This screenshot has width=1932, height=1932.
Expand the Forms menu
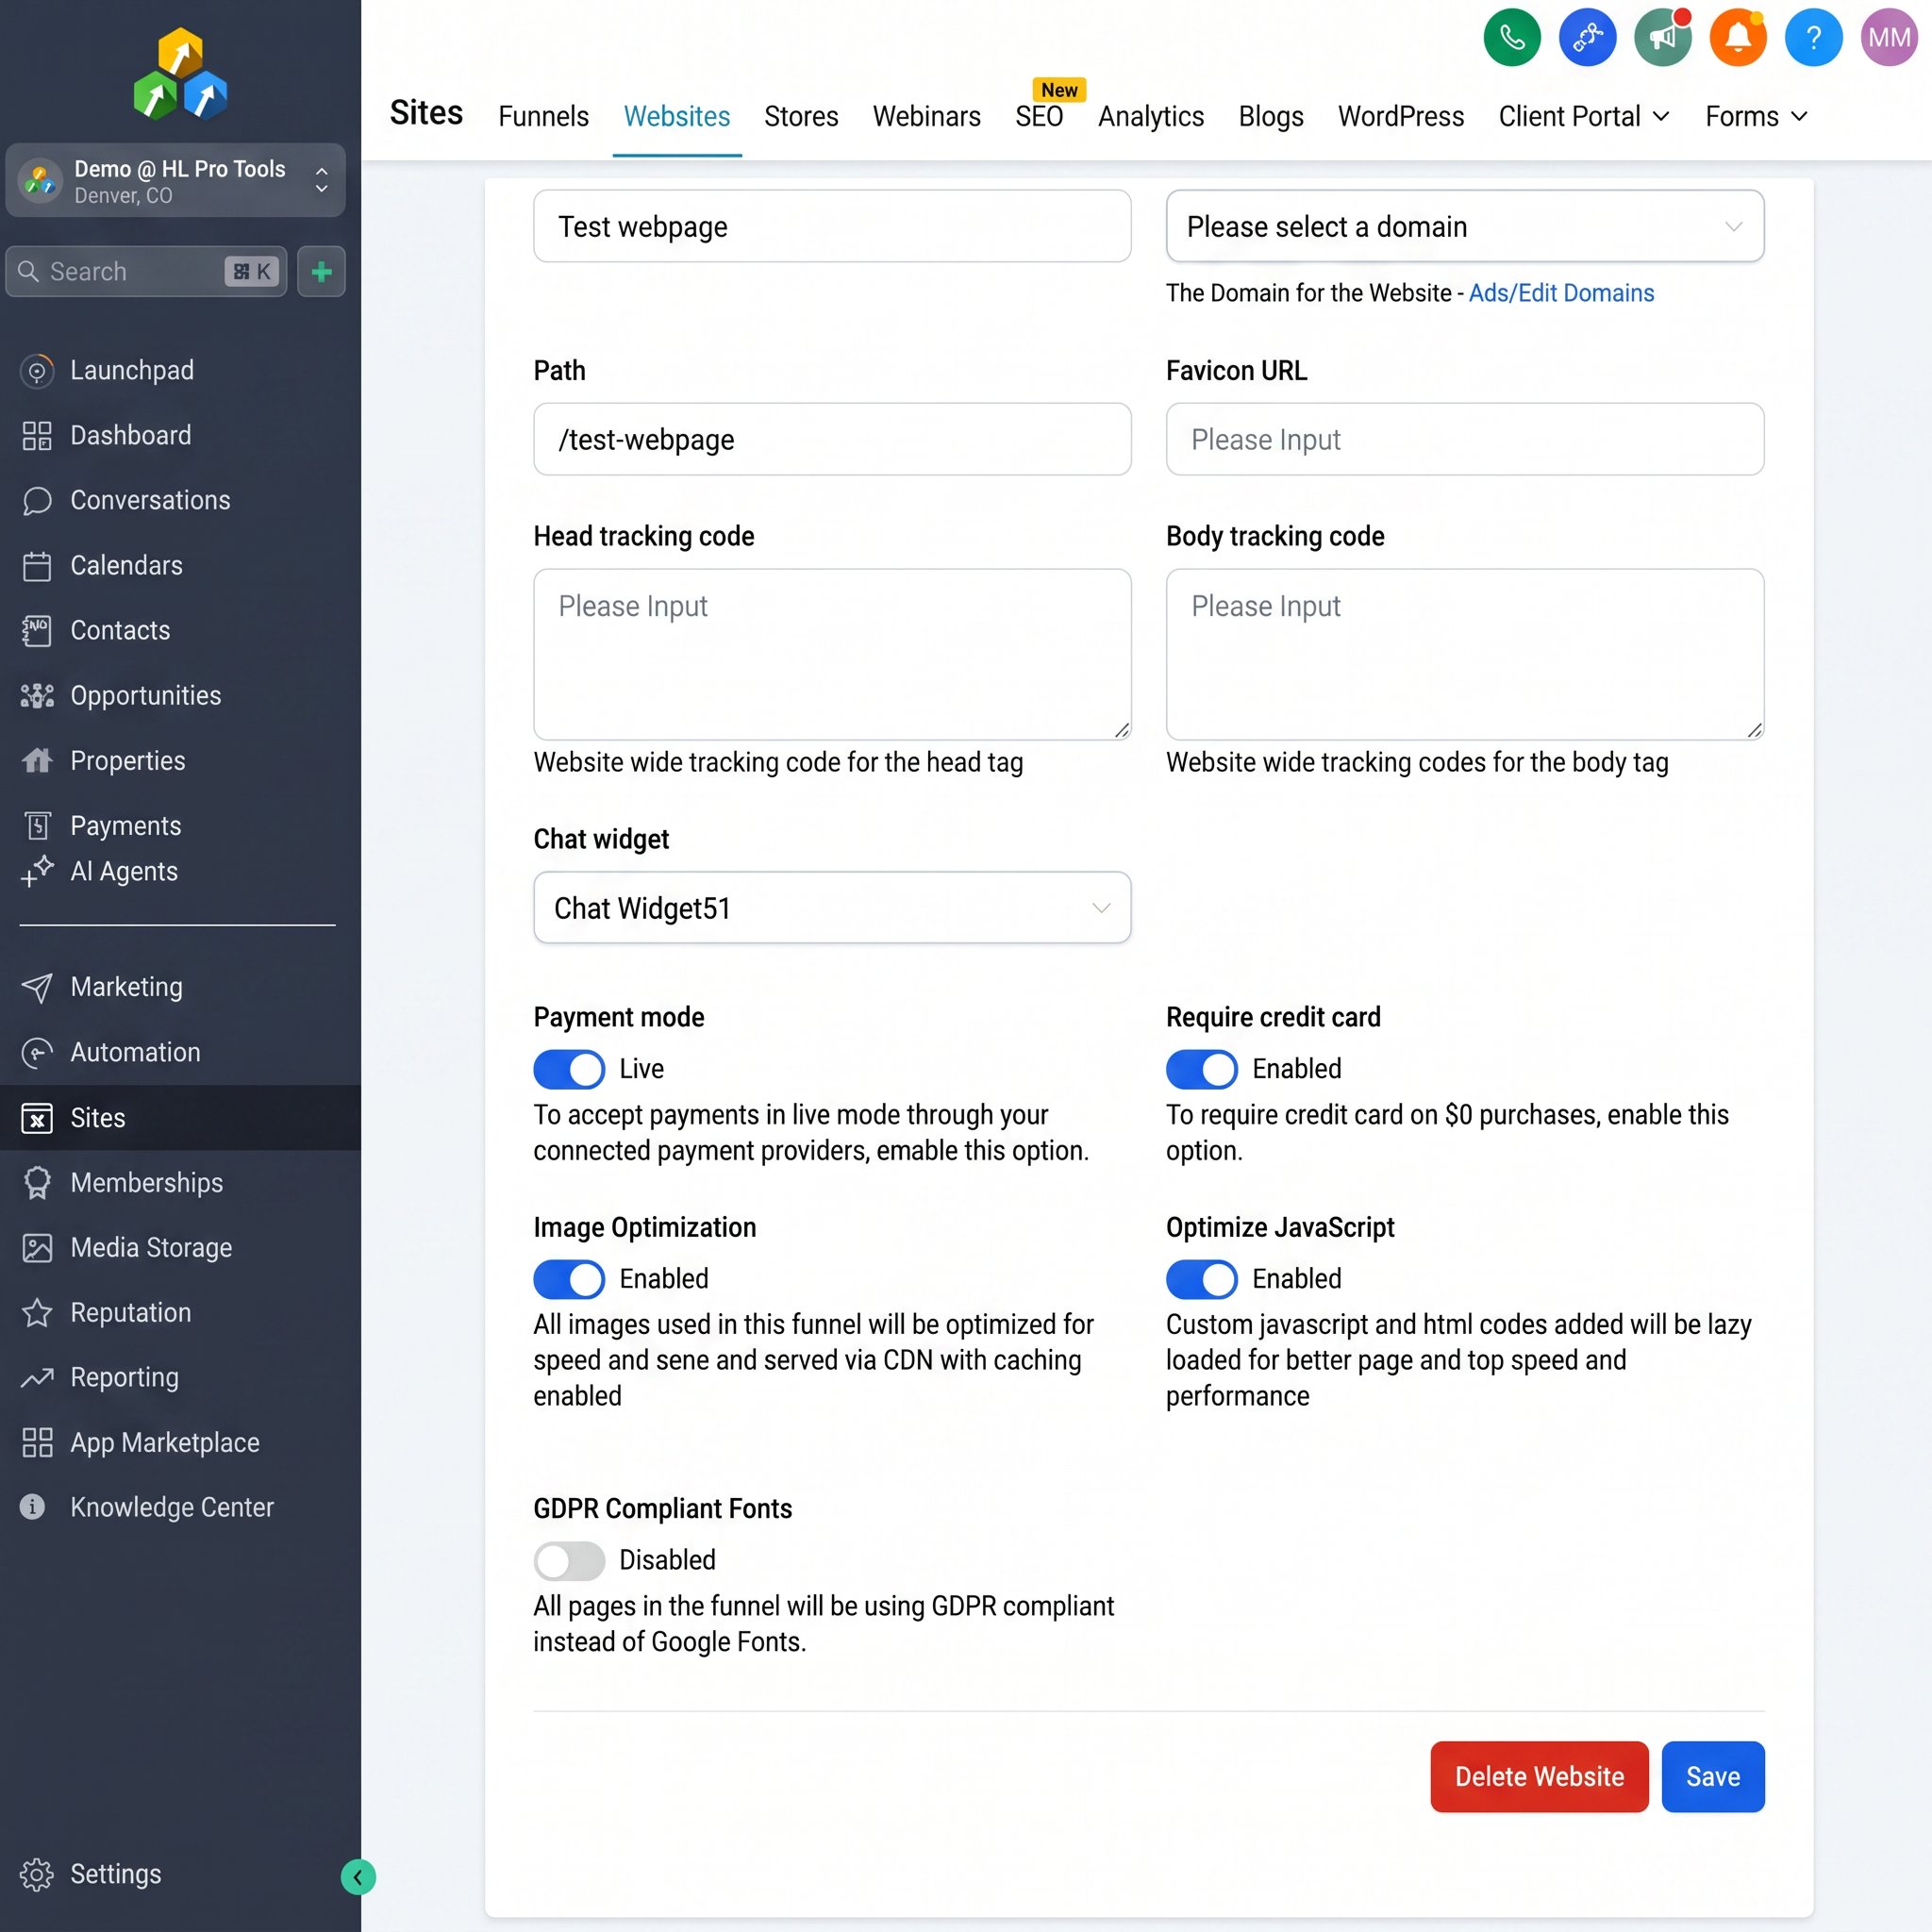click(x=1756, y=116)
